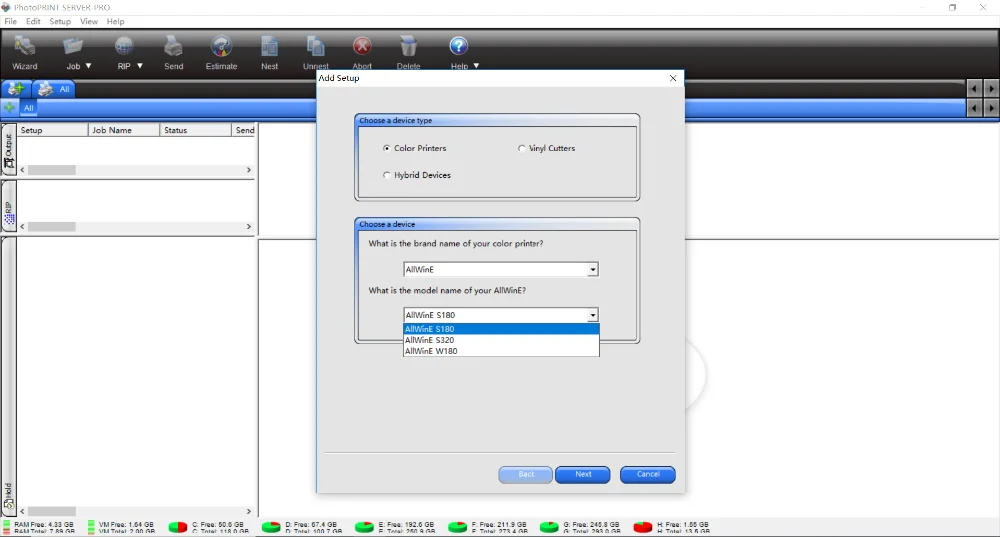This screenshot has width=1000, height=537.
Task: Click the Nest toolbar icon
Action: [x=269, y=47]
